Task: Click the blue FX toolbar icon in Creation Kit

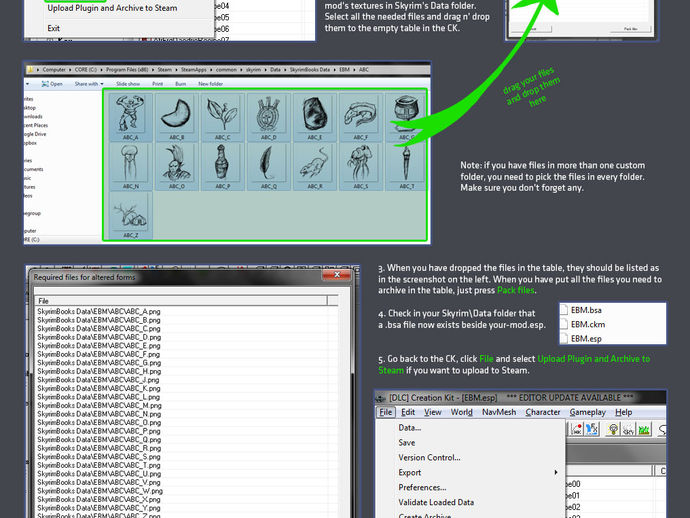Action: click(x=592, y=429)
